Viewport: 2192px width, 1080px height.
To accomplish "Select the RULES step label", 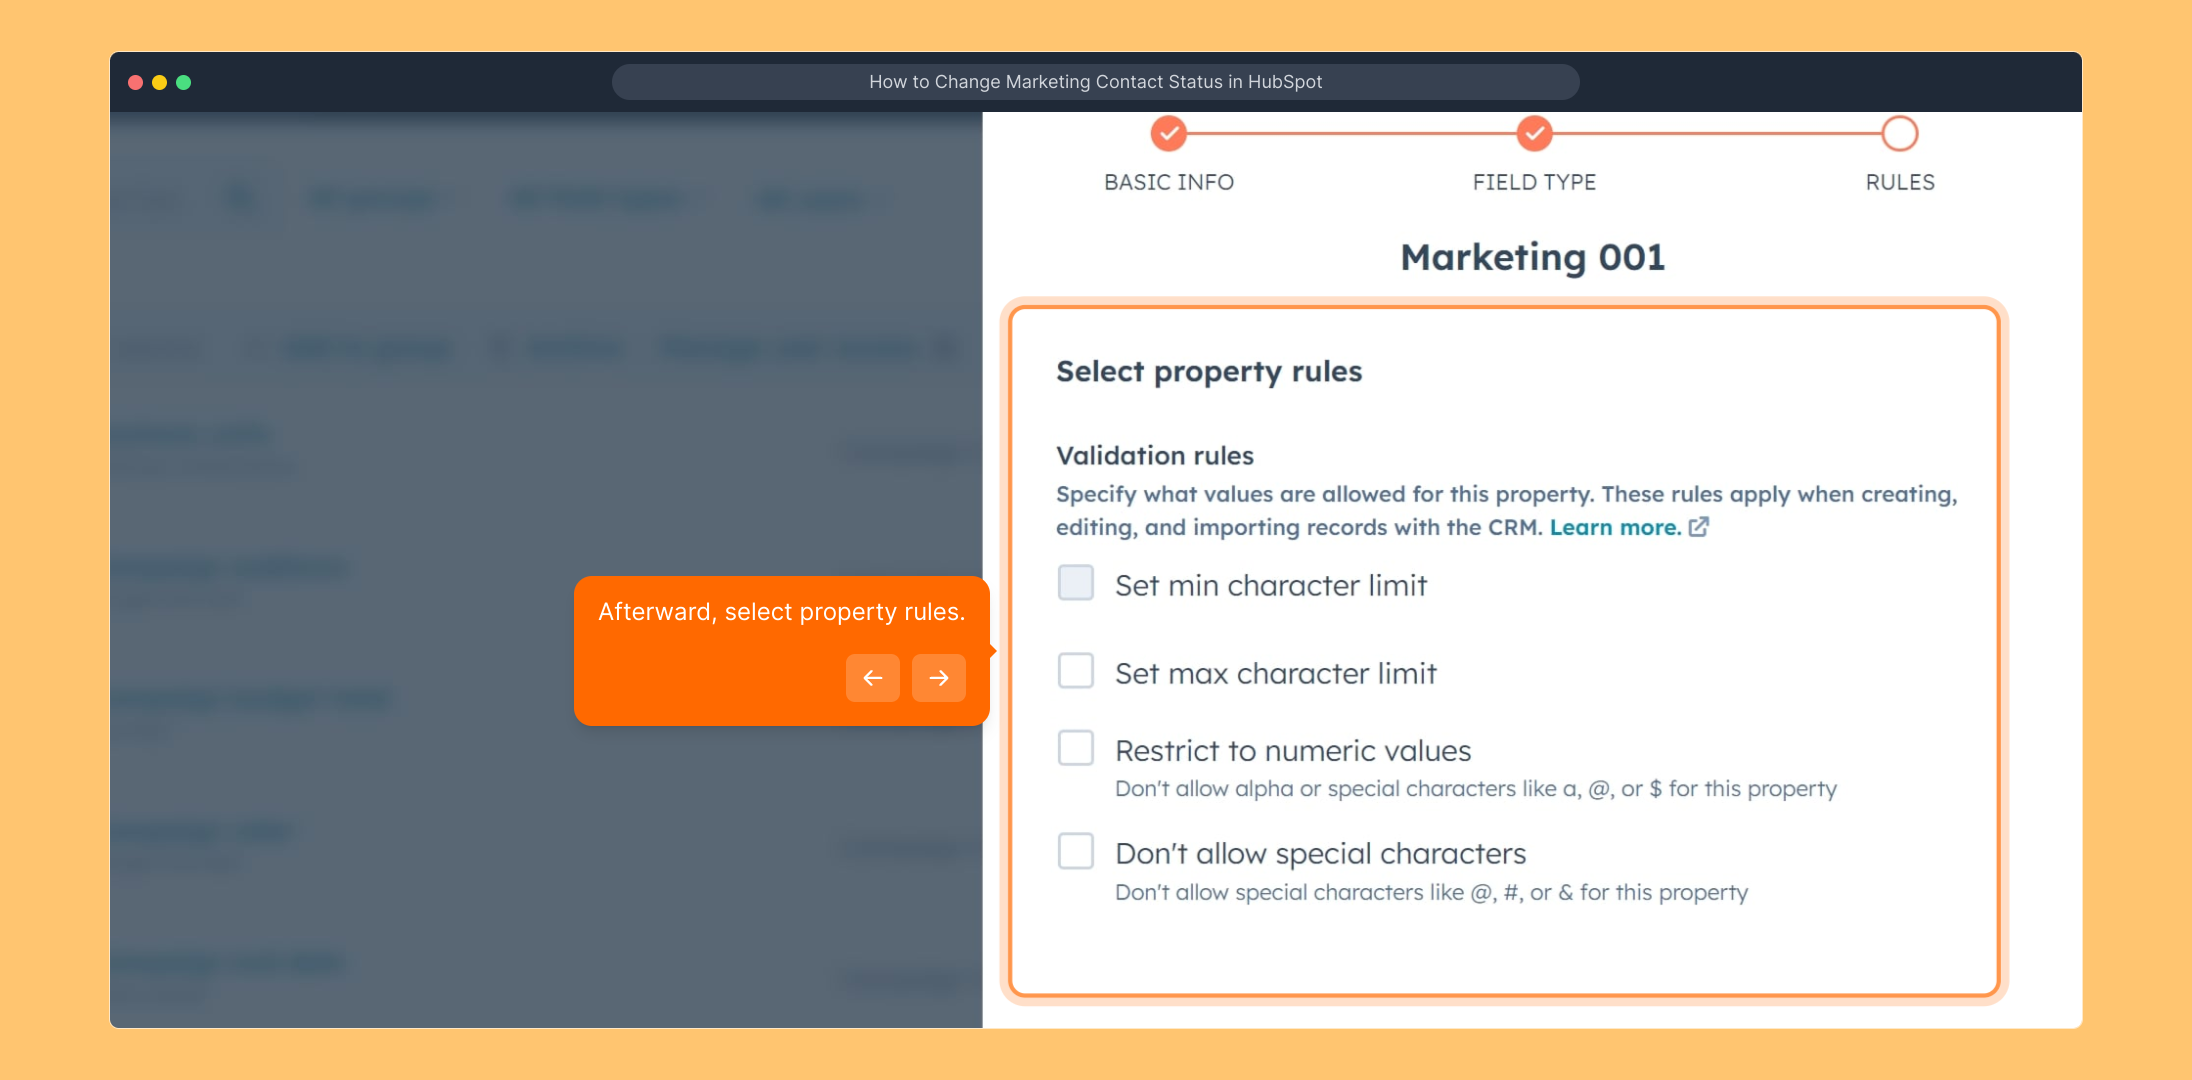I will point(1899,182).
